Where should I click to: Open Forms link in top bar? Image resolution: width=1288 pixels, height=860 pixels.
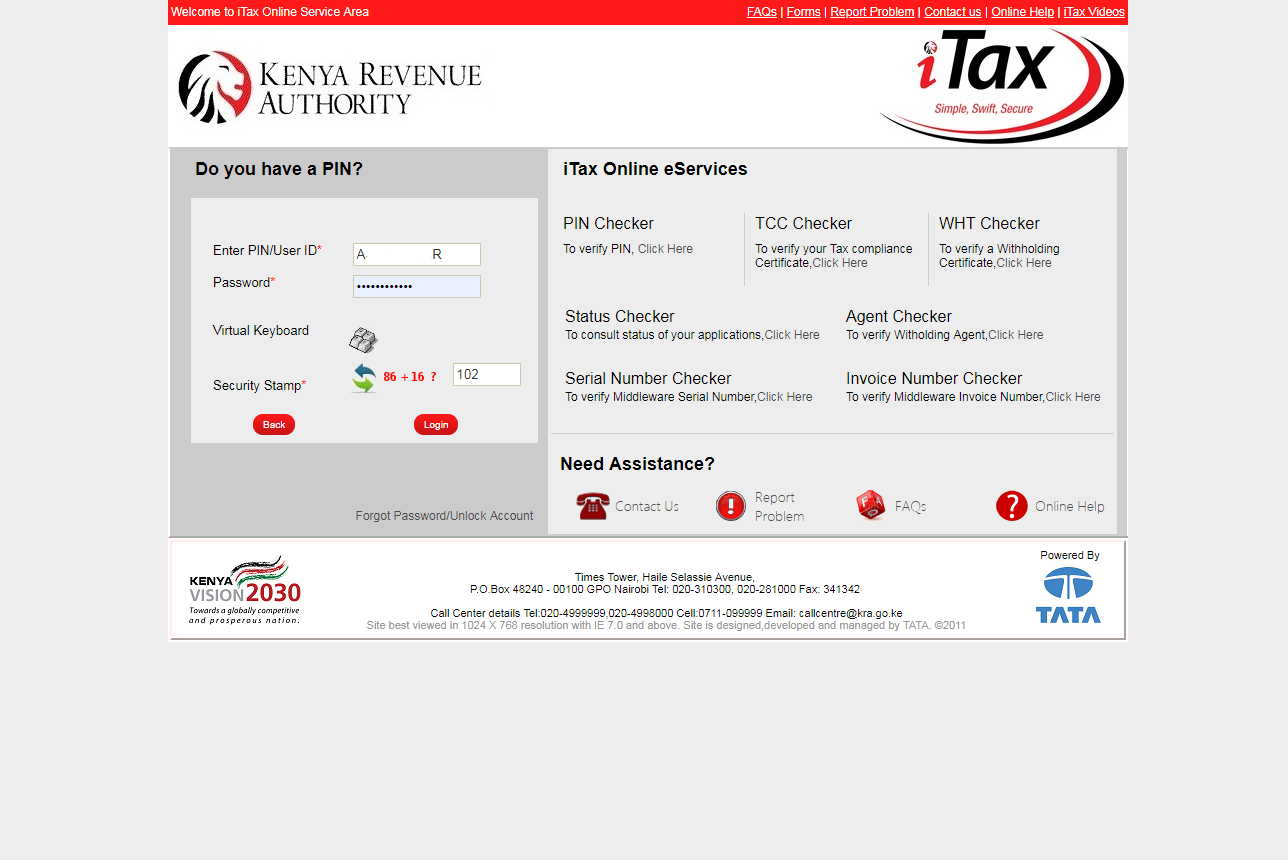pyautogui.click(x=804, y=12)
